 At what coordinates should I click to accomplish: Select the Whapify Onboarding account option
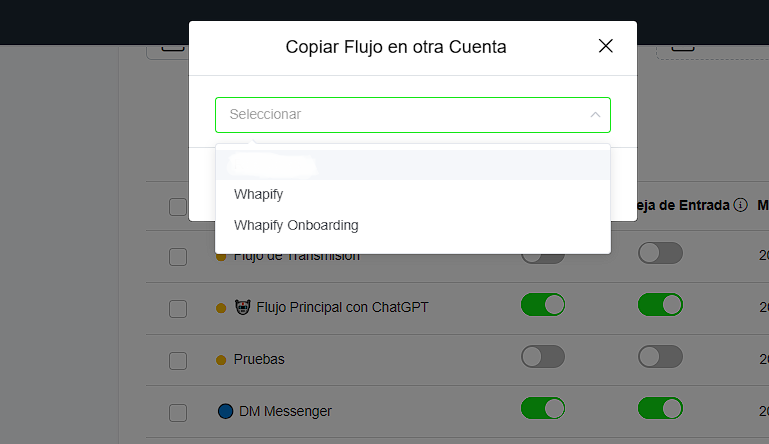[x=296, y=225]
